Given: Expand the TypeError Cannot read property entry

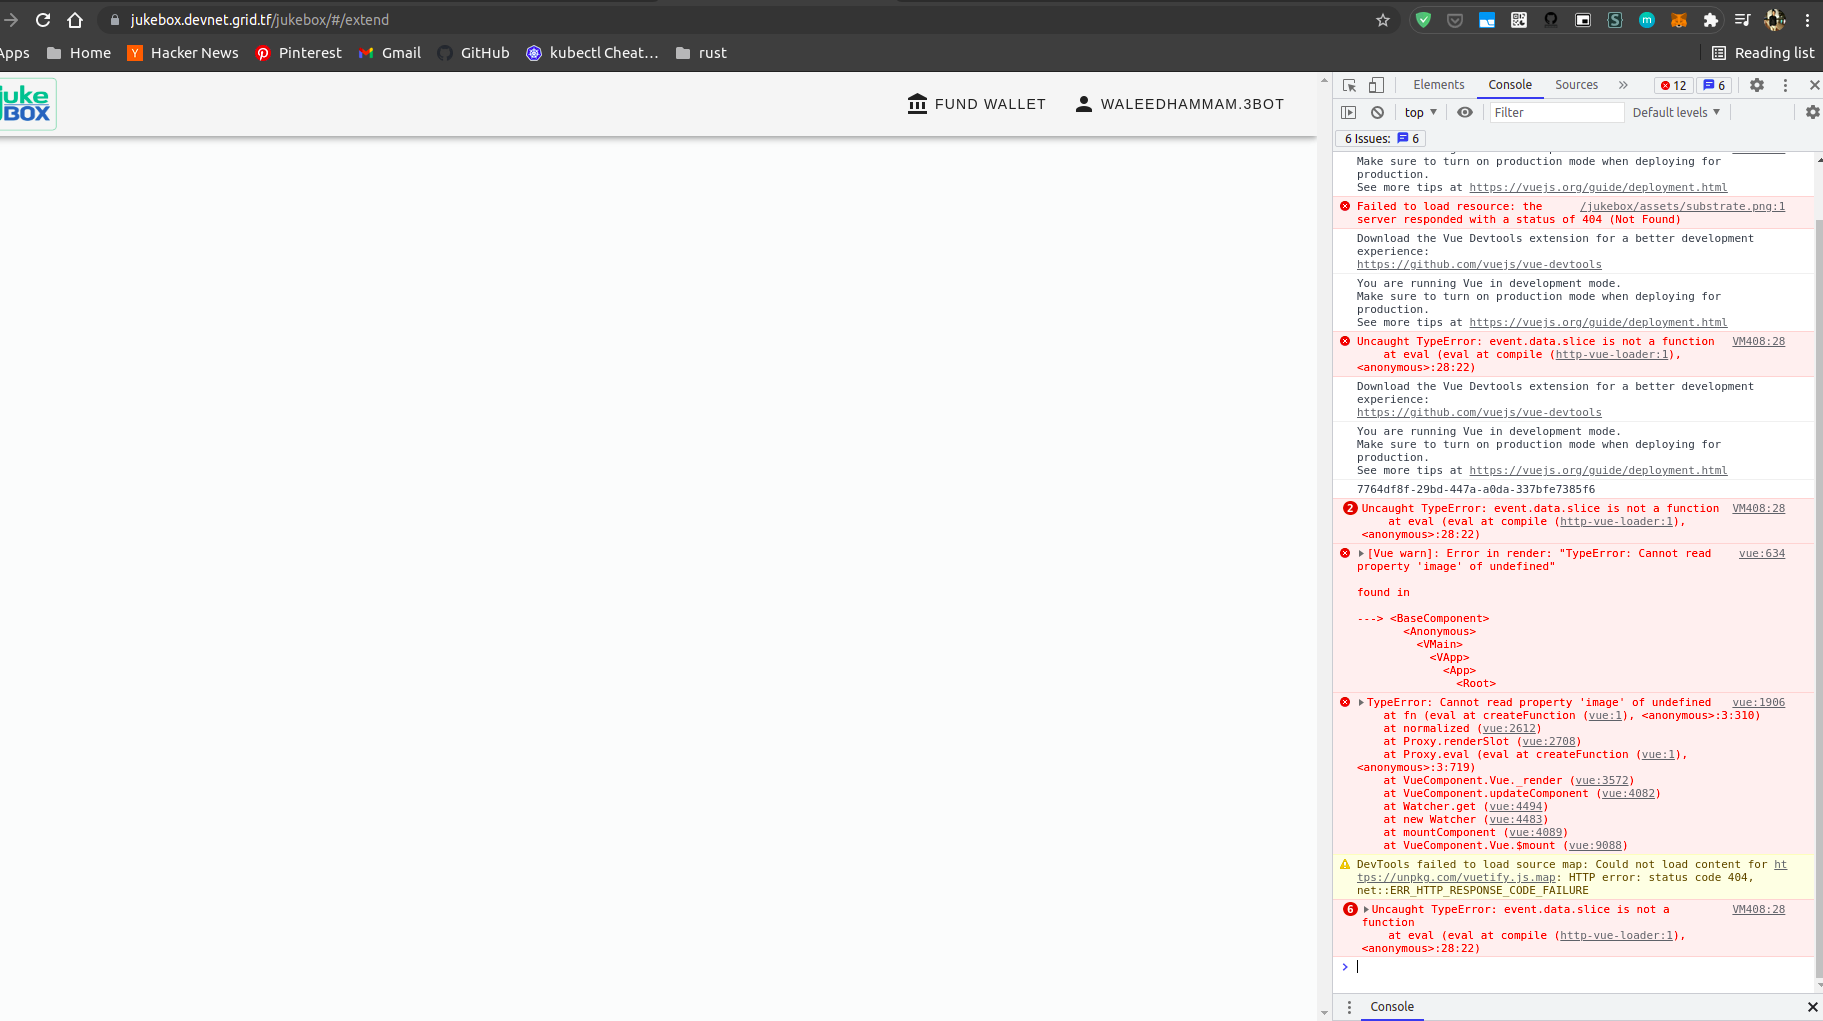Looking at the screenshot, I should click(1361, 703).
